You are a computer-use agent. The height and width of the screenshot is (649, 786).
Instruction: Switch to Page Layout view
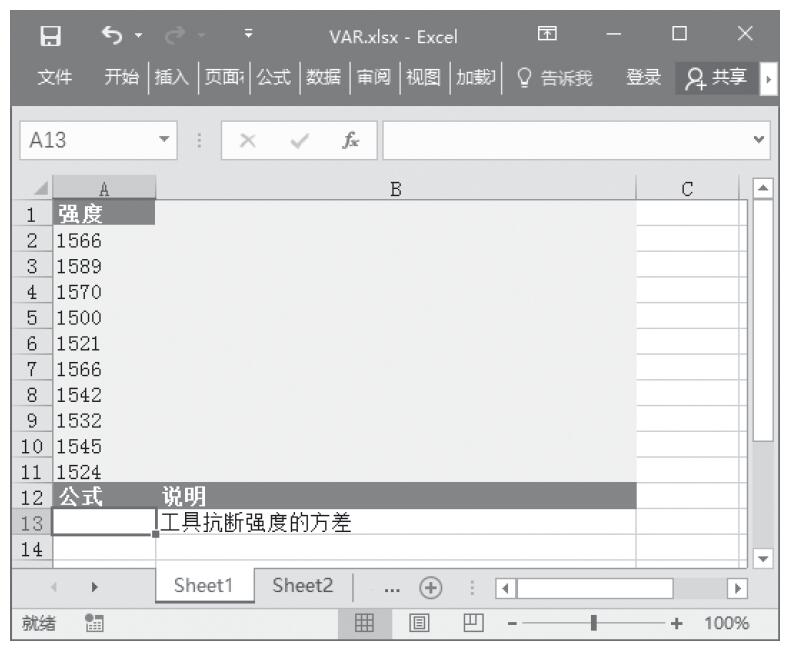coord(418,623)
